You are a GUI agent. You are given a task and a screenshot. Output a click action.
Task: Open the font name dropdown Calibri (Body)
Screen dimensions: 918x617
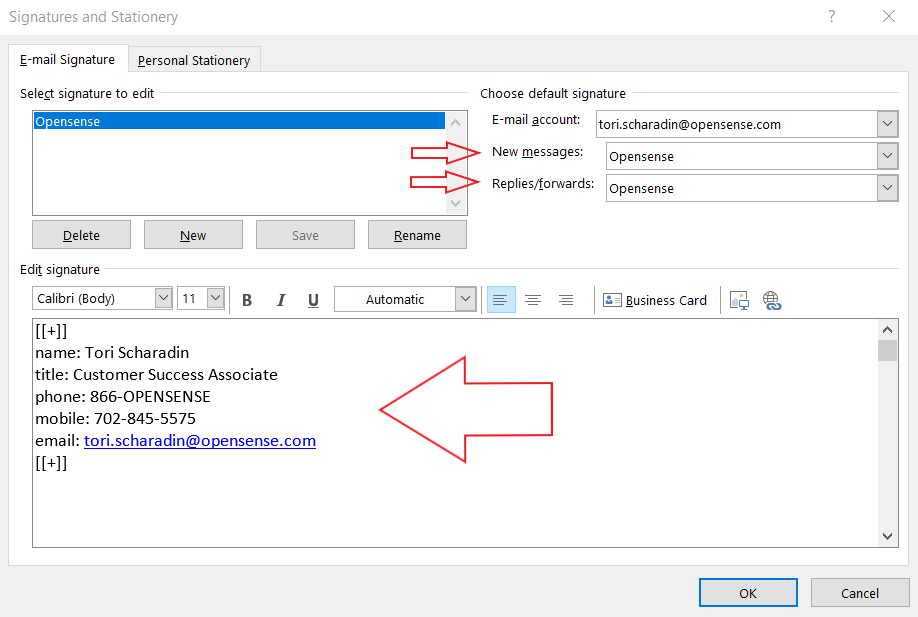(163, 298)
